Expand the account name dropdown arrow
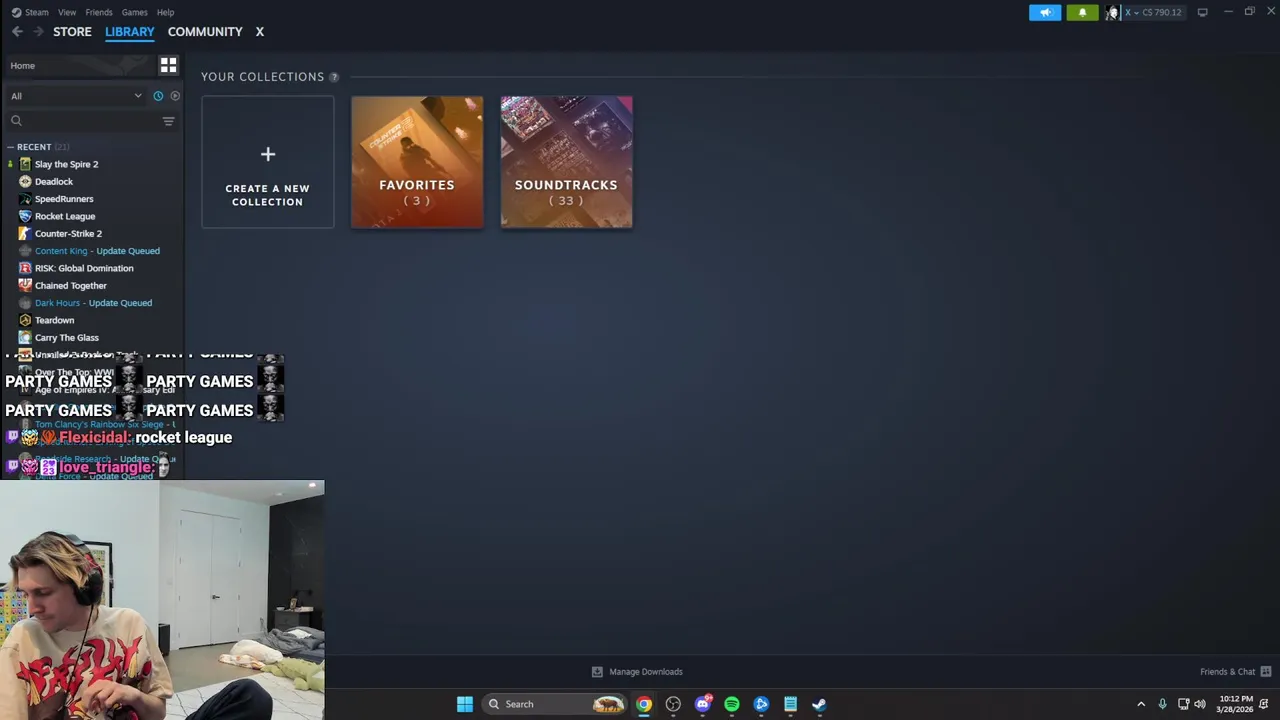Screen dimensions: 1280x720 click(1137, 12)
